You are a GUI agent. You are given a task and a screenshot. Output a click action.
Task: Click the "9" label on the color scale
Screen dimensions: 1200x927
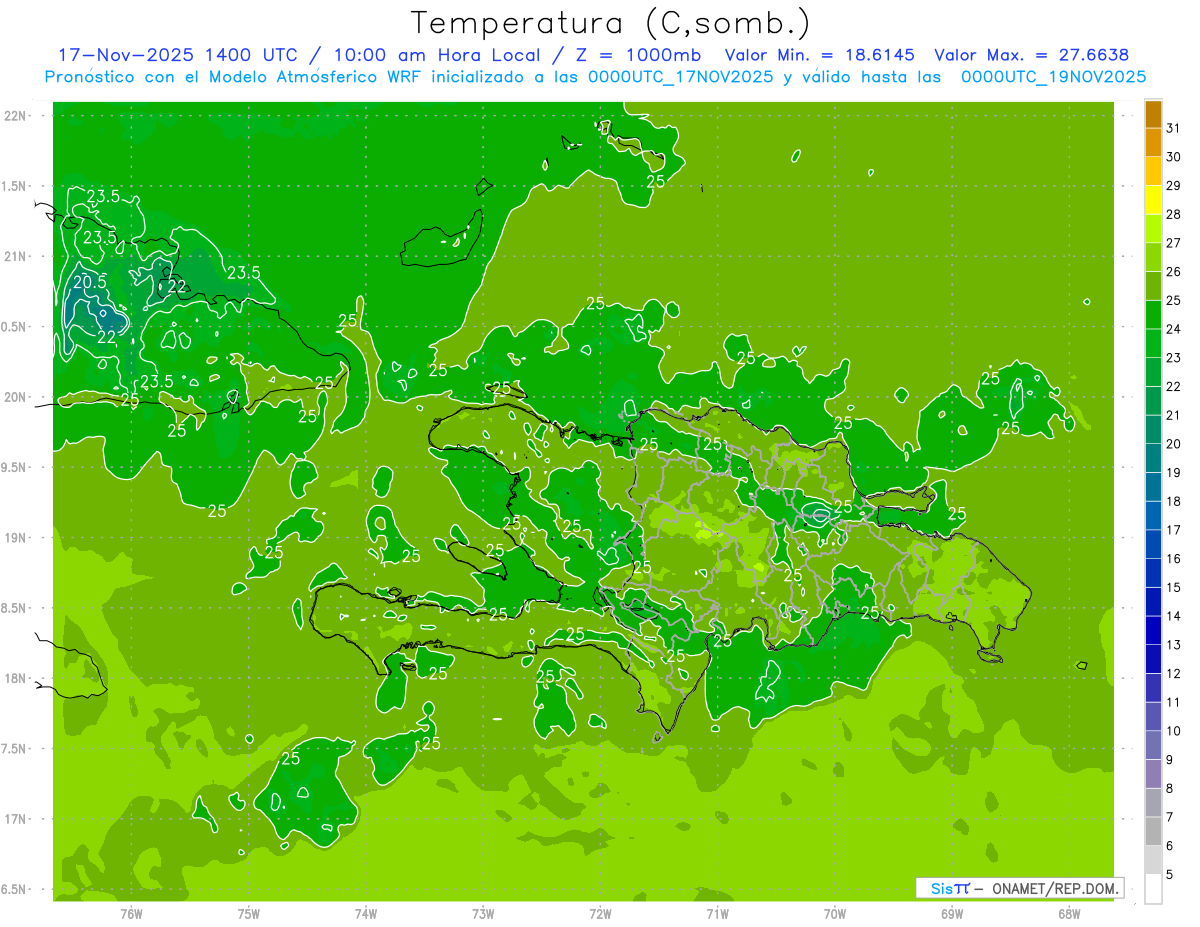pos(1170,760)
